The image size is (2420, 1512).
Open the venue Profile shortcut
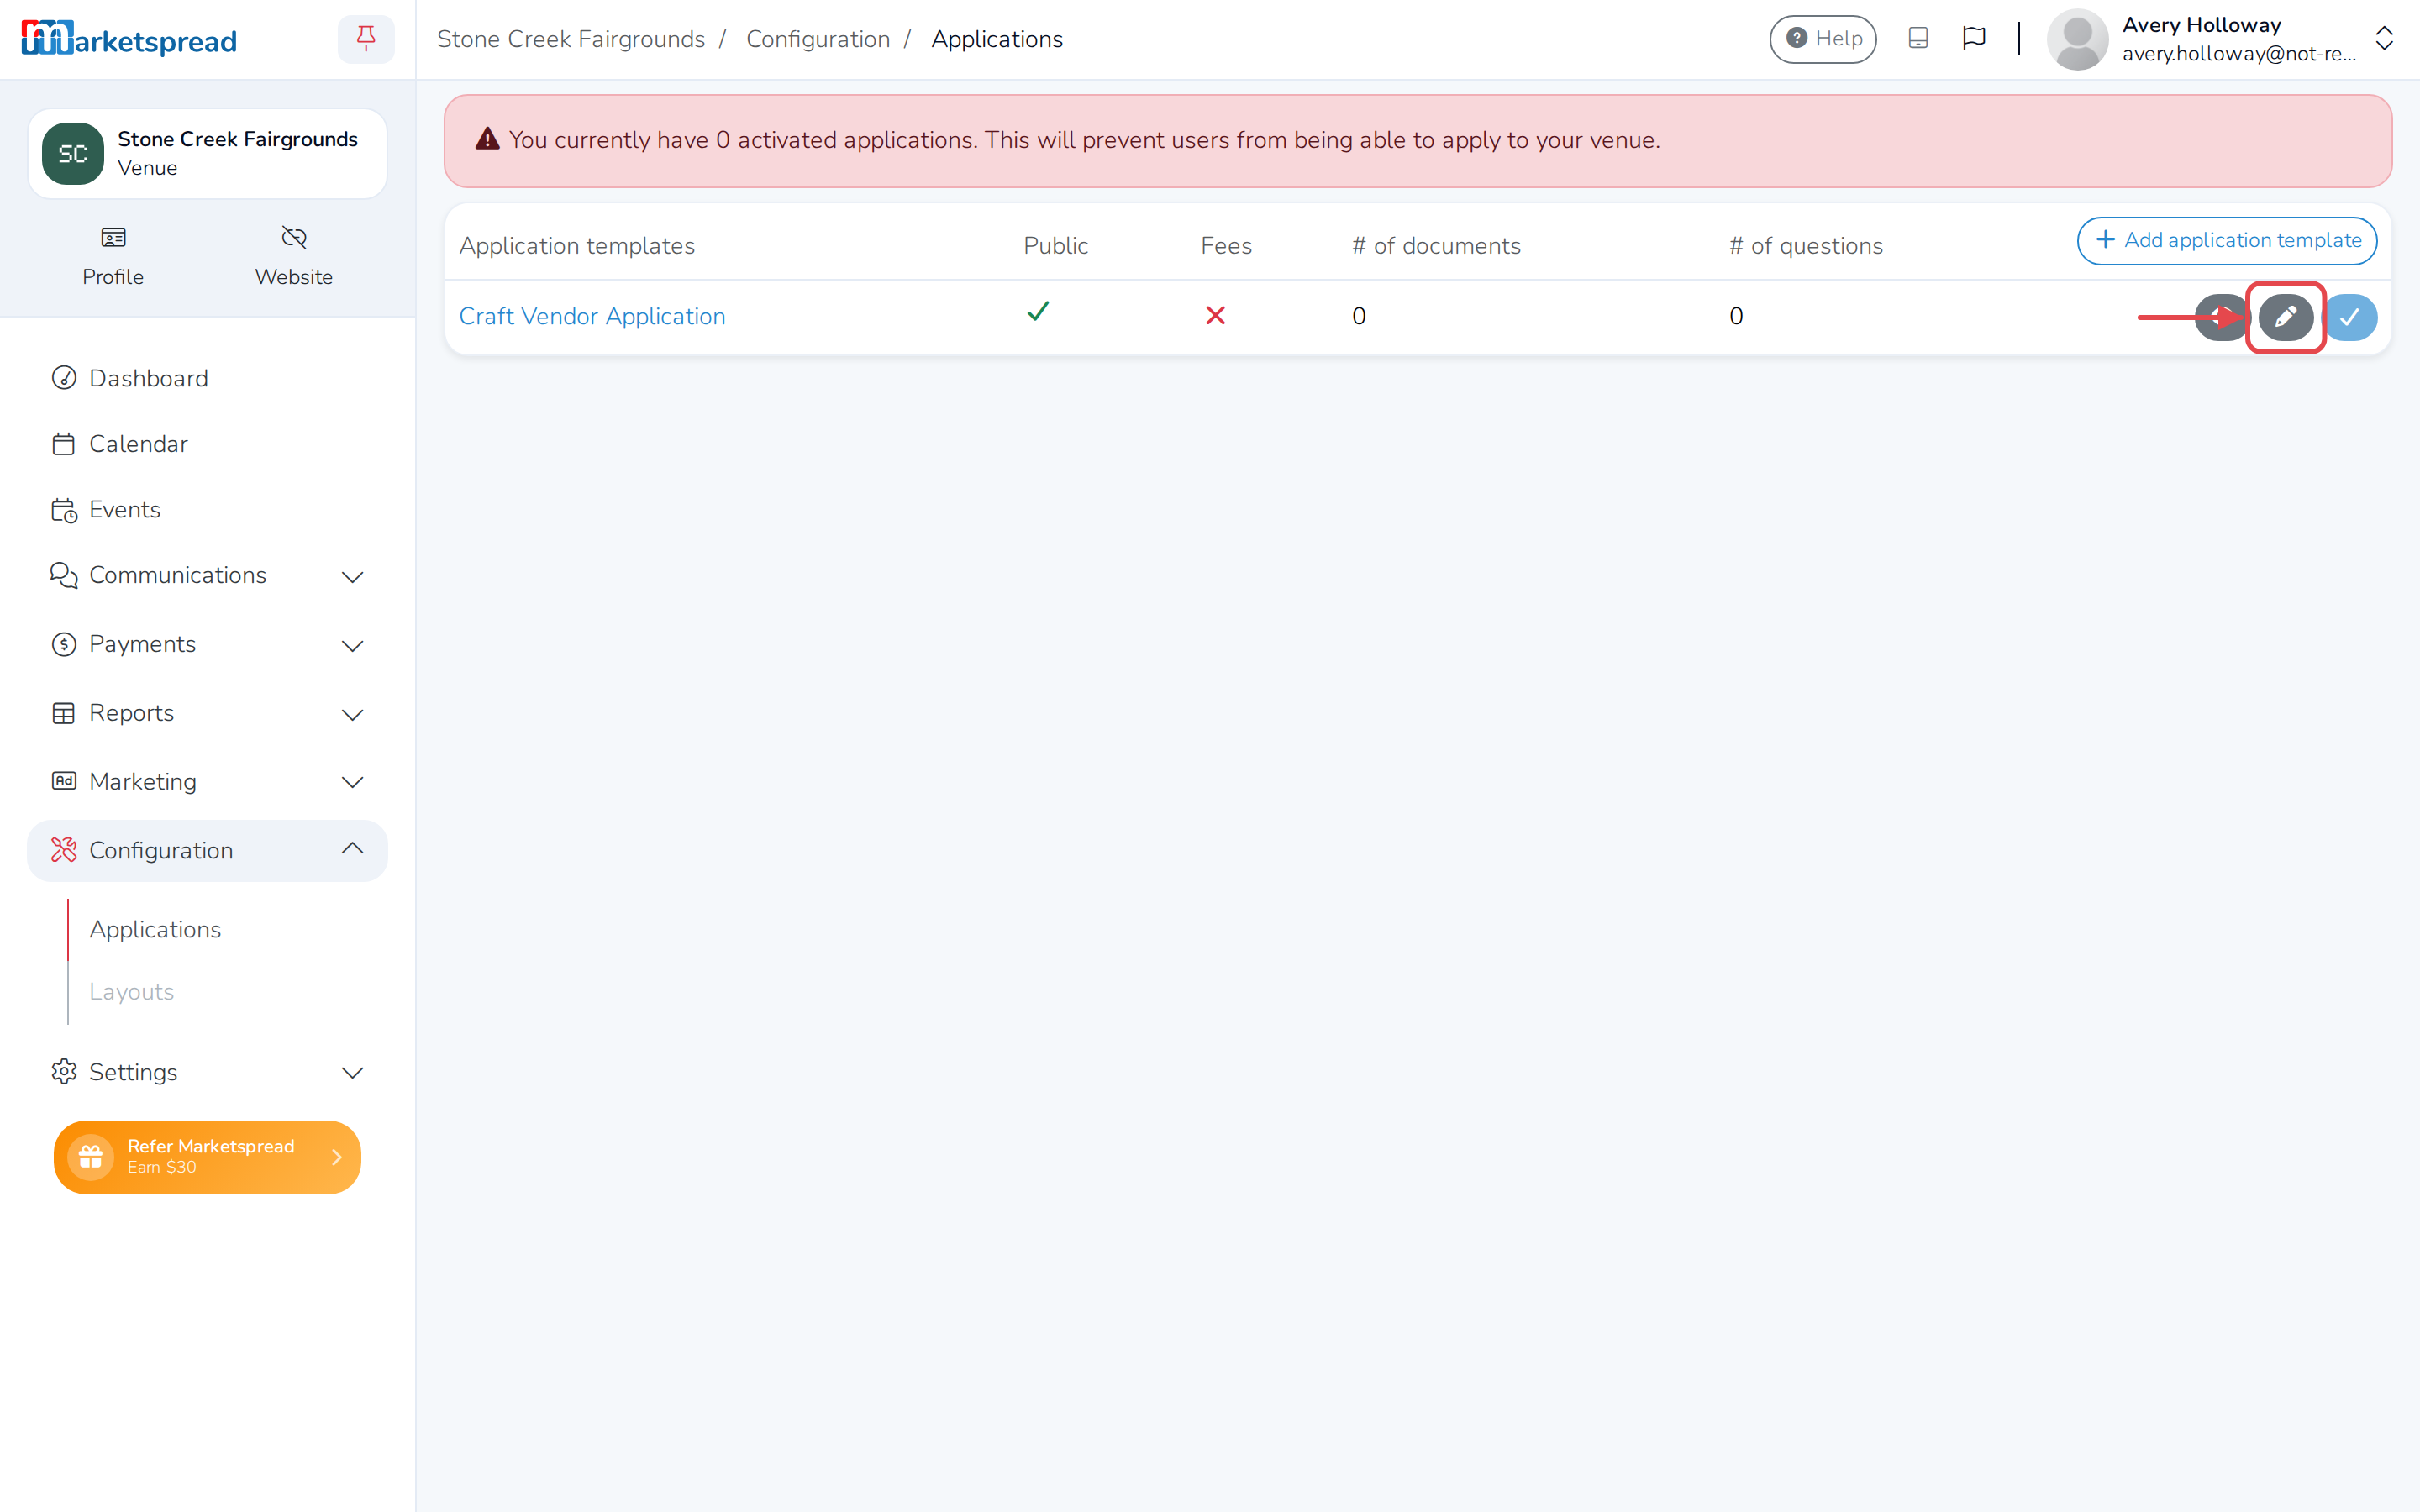(x=113, y=256)
